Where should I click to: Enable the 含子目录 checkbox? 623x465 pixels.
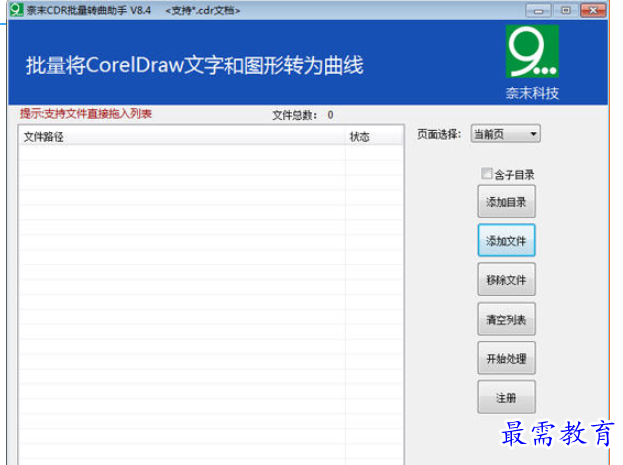[486, 173]
